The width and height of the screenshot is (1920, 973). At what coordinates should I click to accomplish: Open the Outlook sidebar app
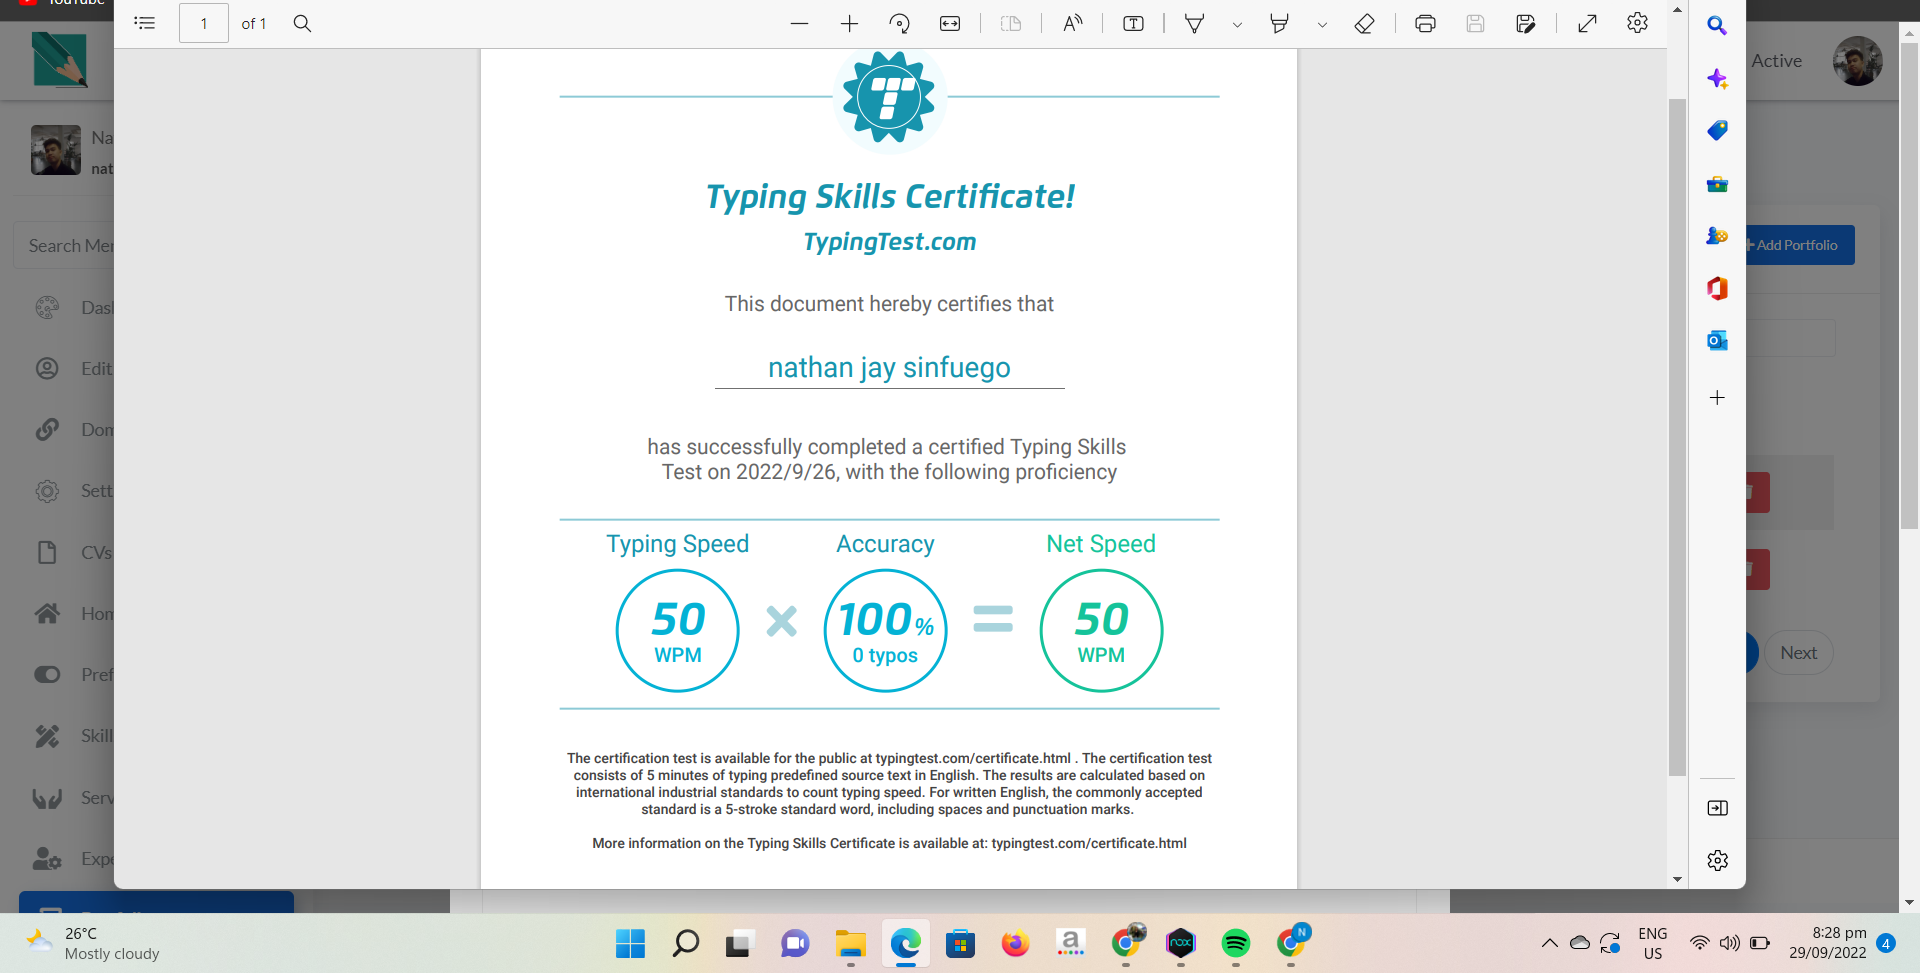pos(1717,341)
